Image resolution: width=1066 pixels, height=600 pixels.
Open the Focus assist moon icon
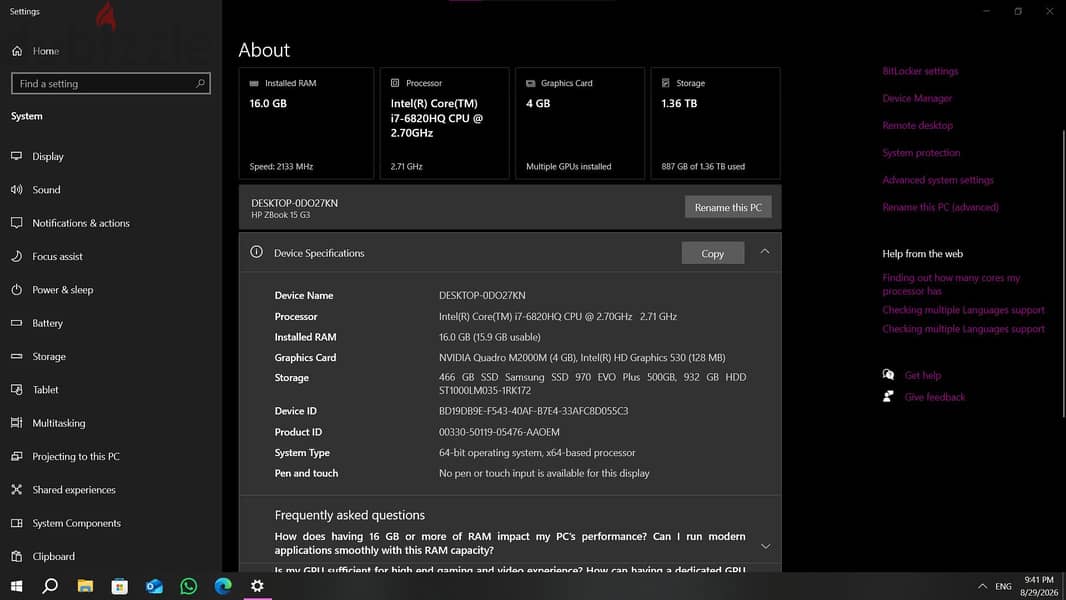click(17, 256)
